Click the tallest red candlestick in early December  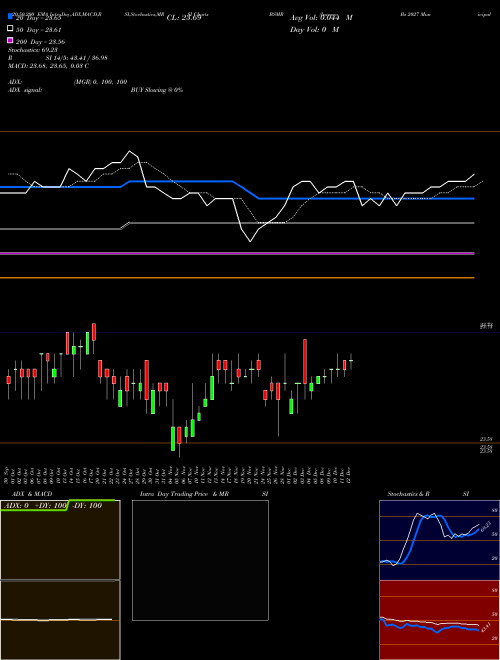point(305,361)
